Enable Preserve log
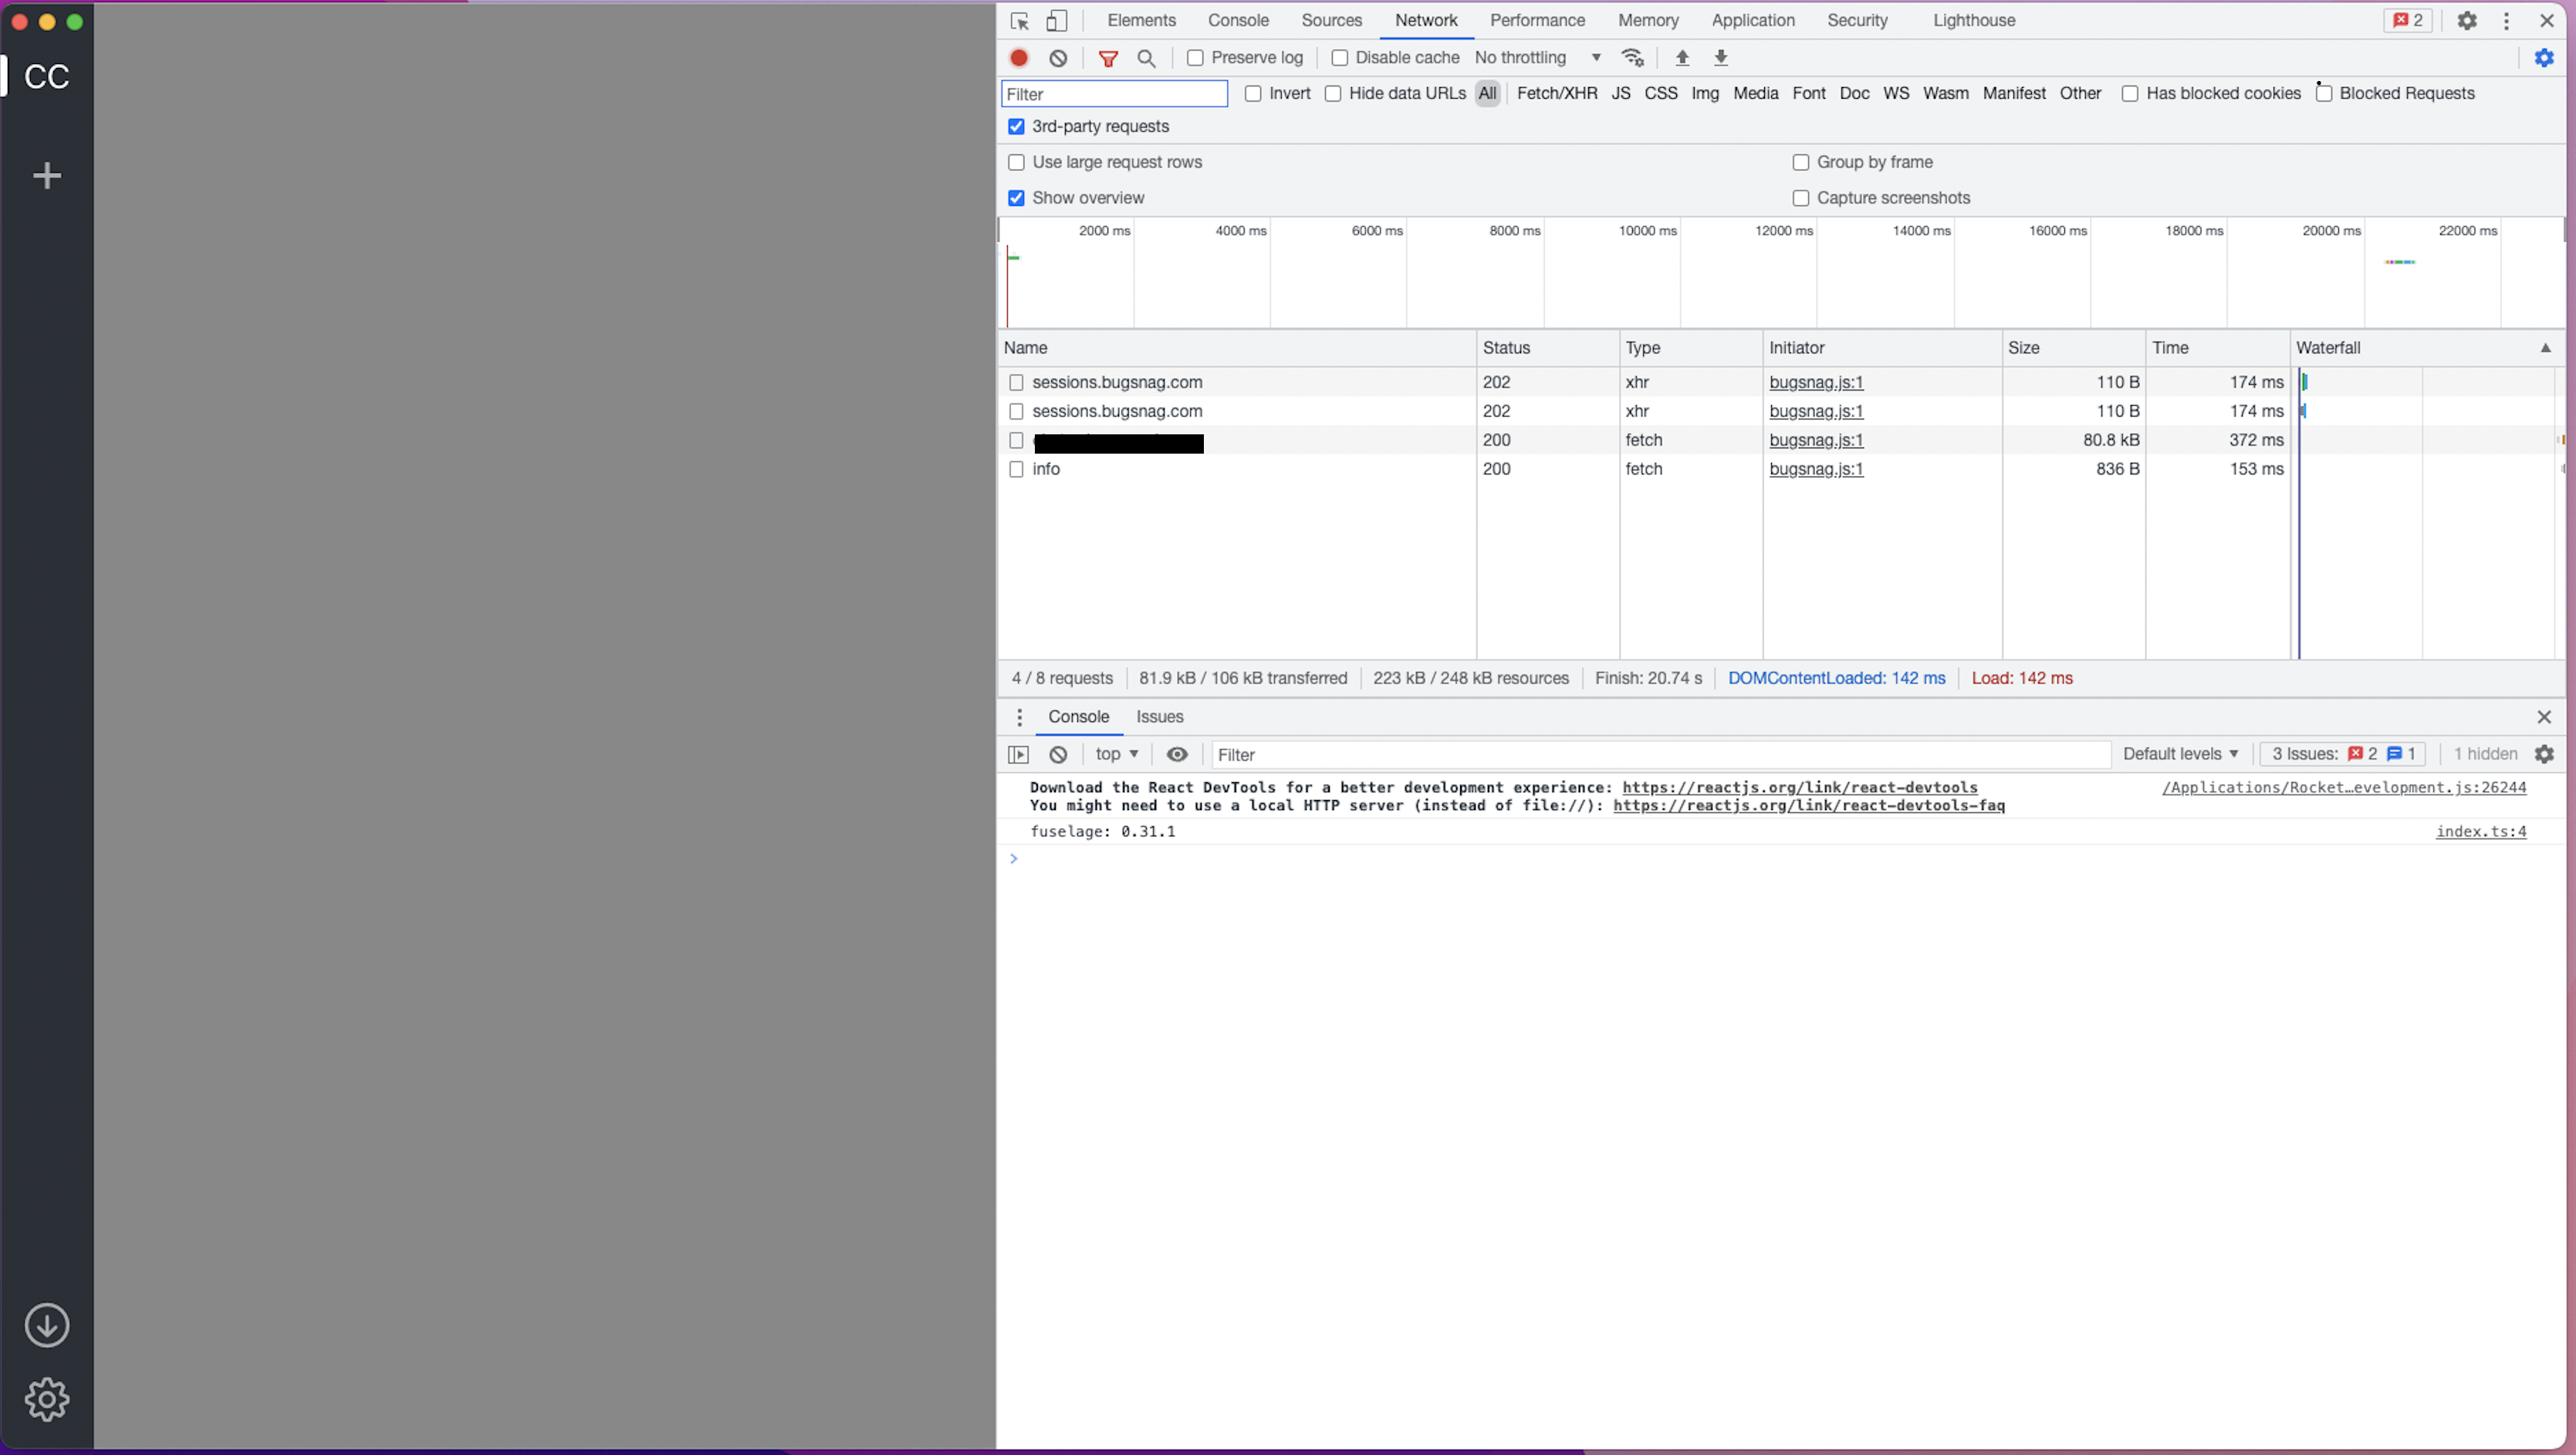The image size is (2576, 1455). click(x=1196, y=57)
